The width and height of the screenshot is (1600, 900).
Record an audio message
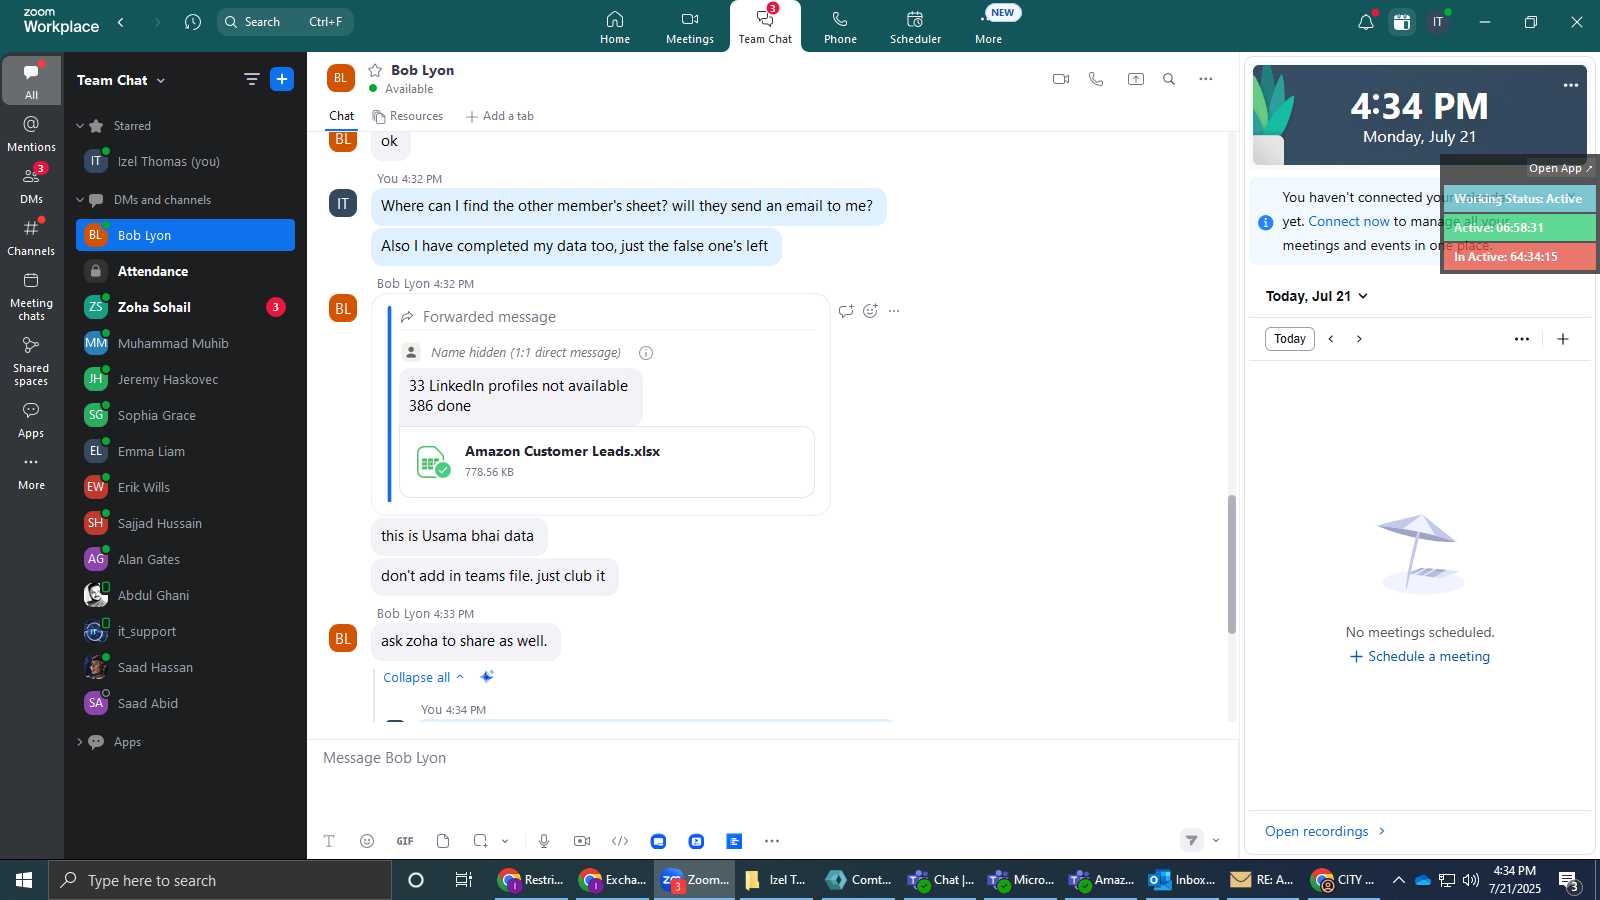click(544, 841)
